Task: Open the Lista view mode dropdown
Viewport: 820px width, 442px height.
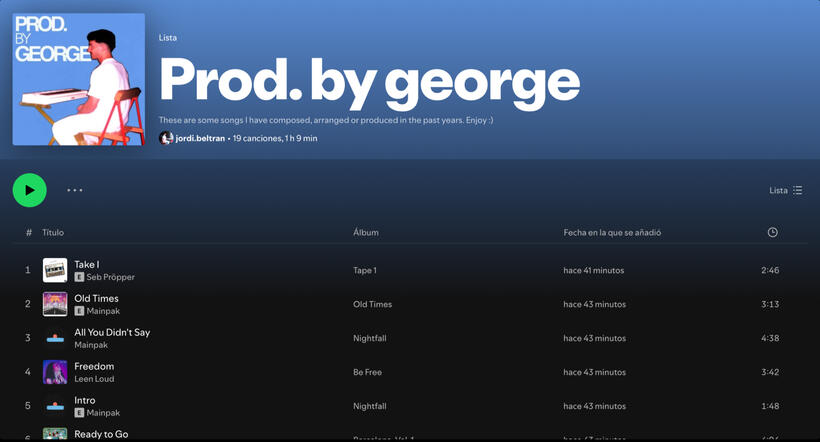Action: [785, 190]
